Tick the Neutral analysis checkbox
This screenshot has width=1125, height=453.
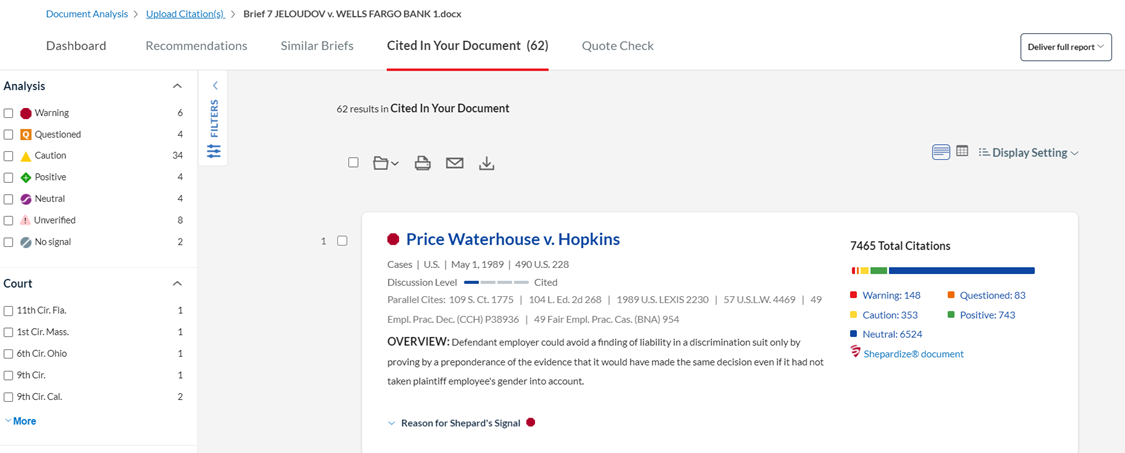(x=8, y=199)
